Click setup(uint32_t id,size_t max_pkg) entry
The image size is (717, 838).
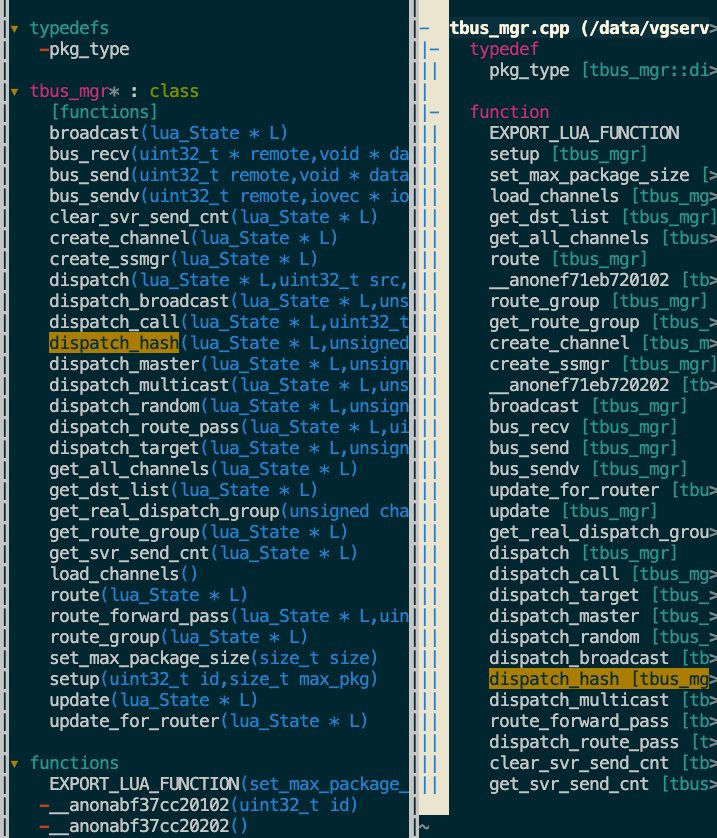[x=213, y=679]
